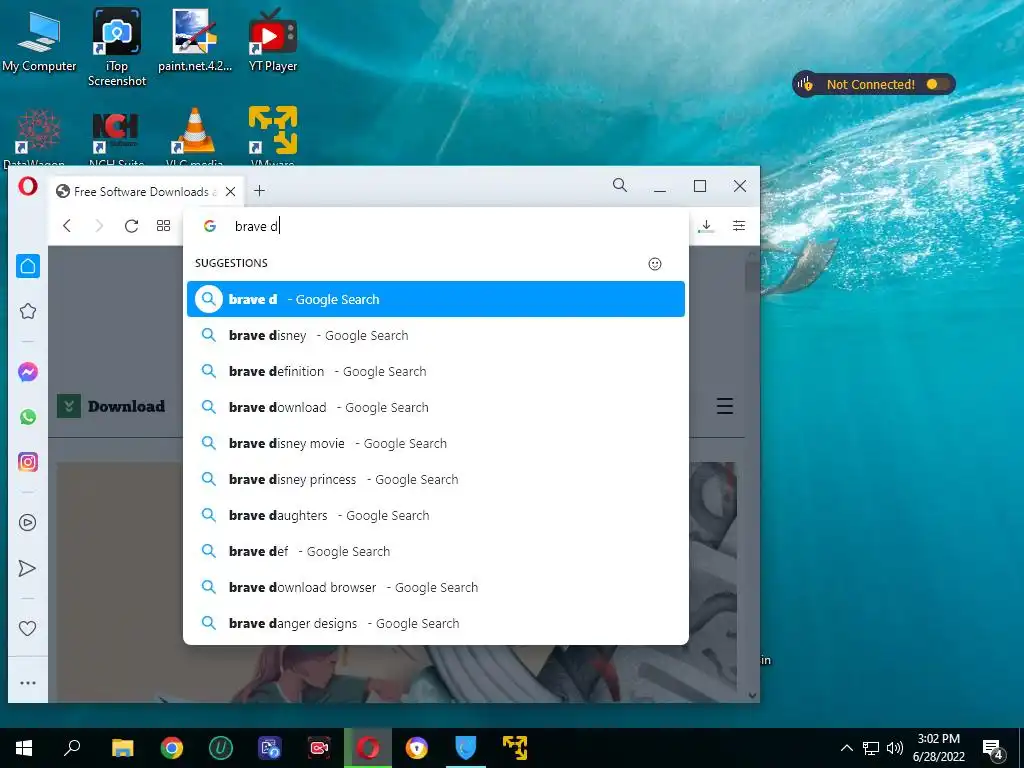The width and height of the screenshot is (1024, 768).
Task: Open notification center with 4 notifications
Action: tap(993, 750)
